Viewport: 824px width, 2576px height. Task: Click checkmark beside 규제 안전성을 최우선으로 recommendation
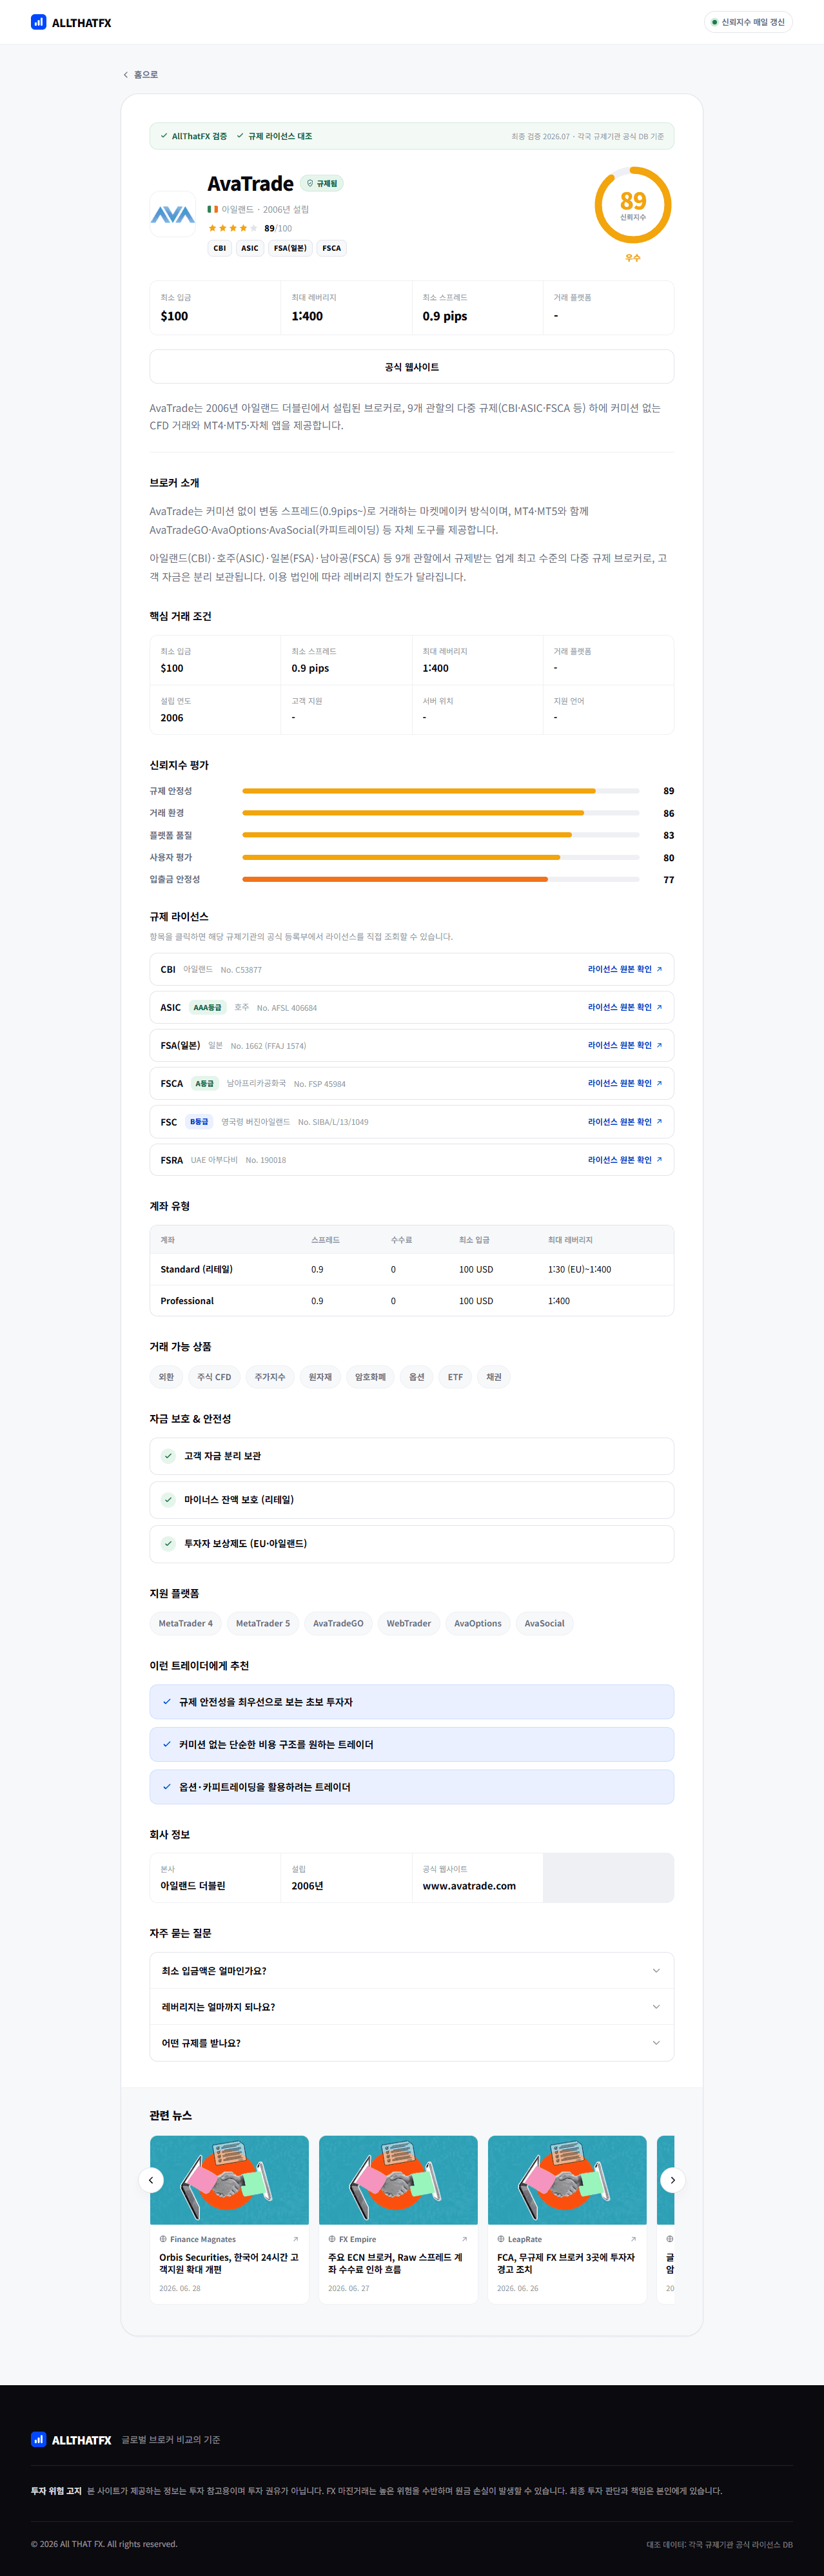(167, 1701)
